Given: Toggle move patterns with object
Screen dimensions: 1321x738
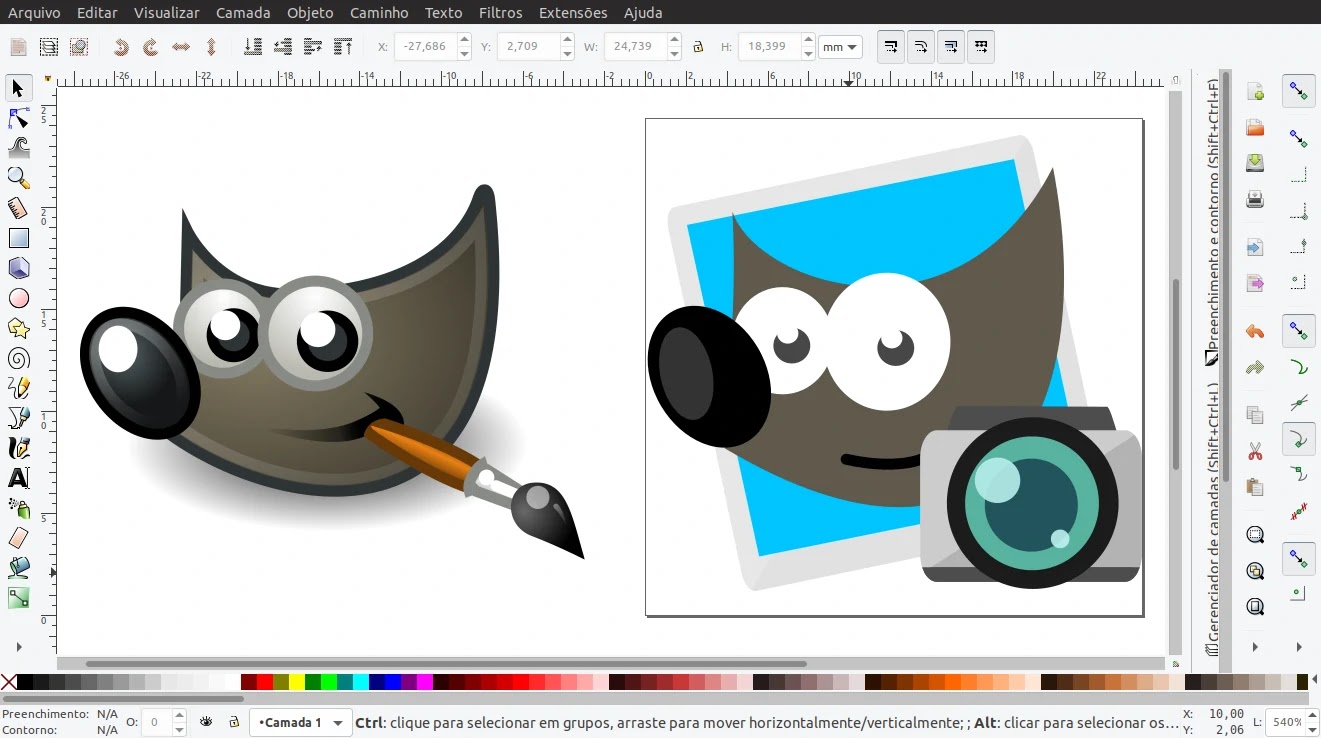Looking at the screenshot, I should pos(981,47).
